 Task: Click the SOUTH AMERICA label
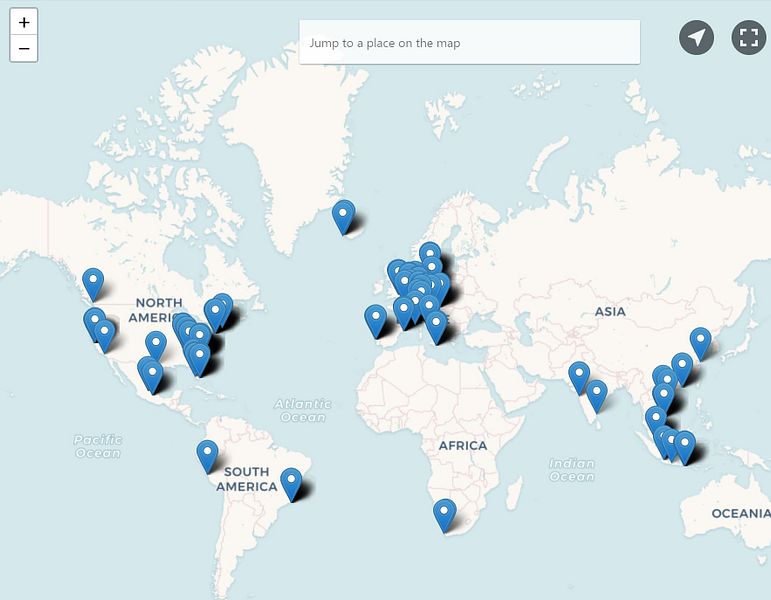tap(247, 479)
